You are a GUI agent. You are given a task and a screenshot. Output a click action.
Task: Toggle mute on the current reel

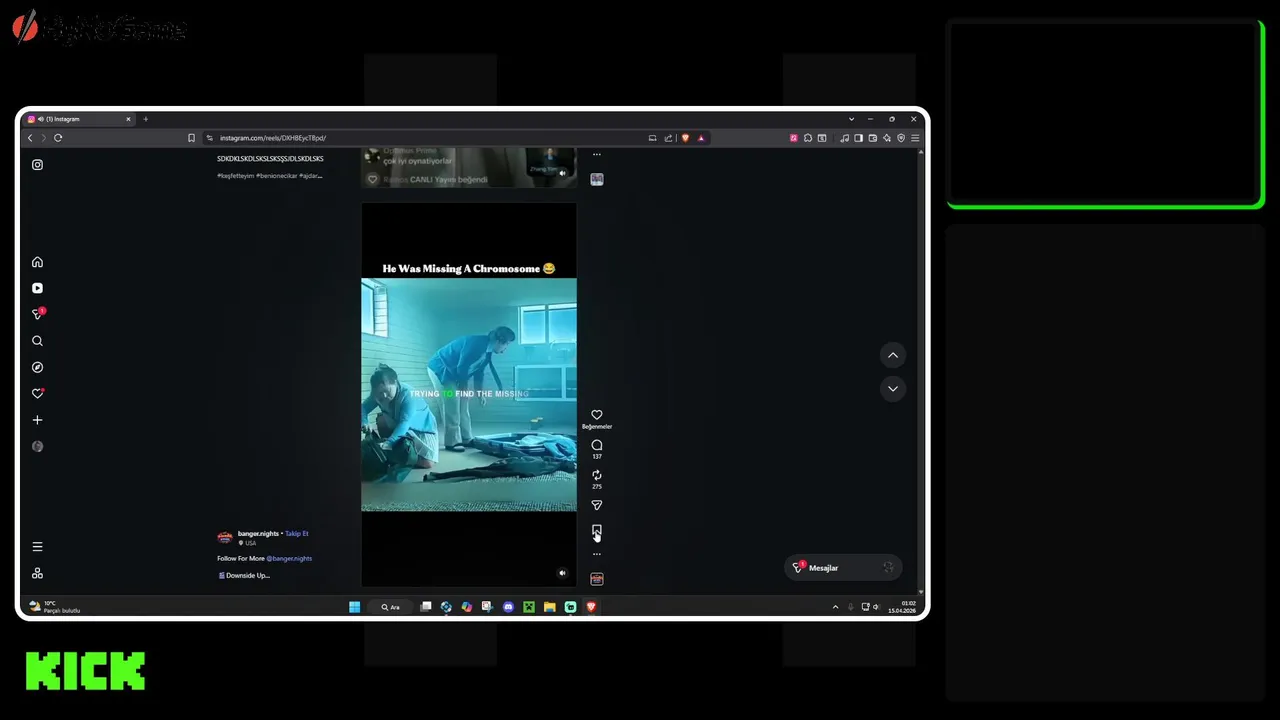[562, 573]
